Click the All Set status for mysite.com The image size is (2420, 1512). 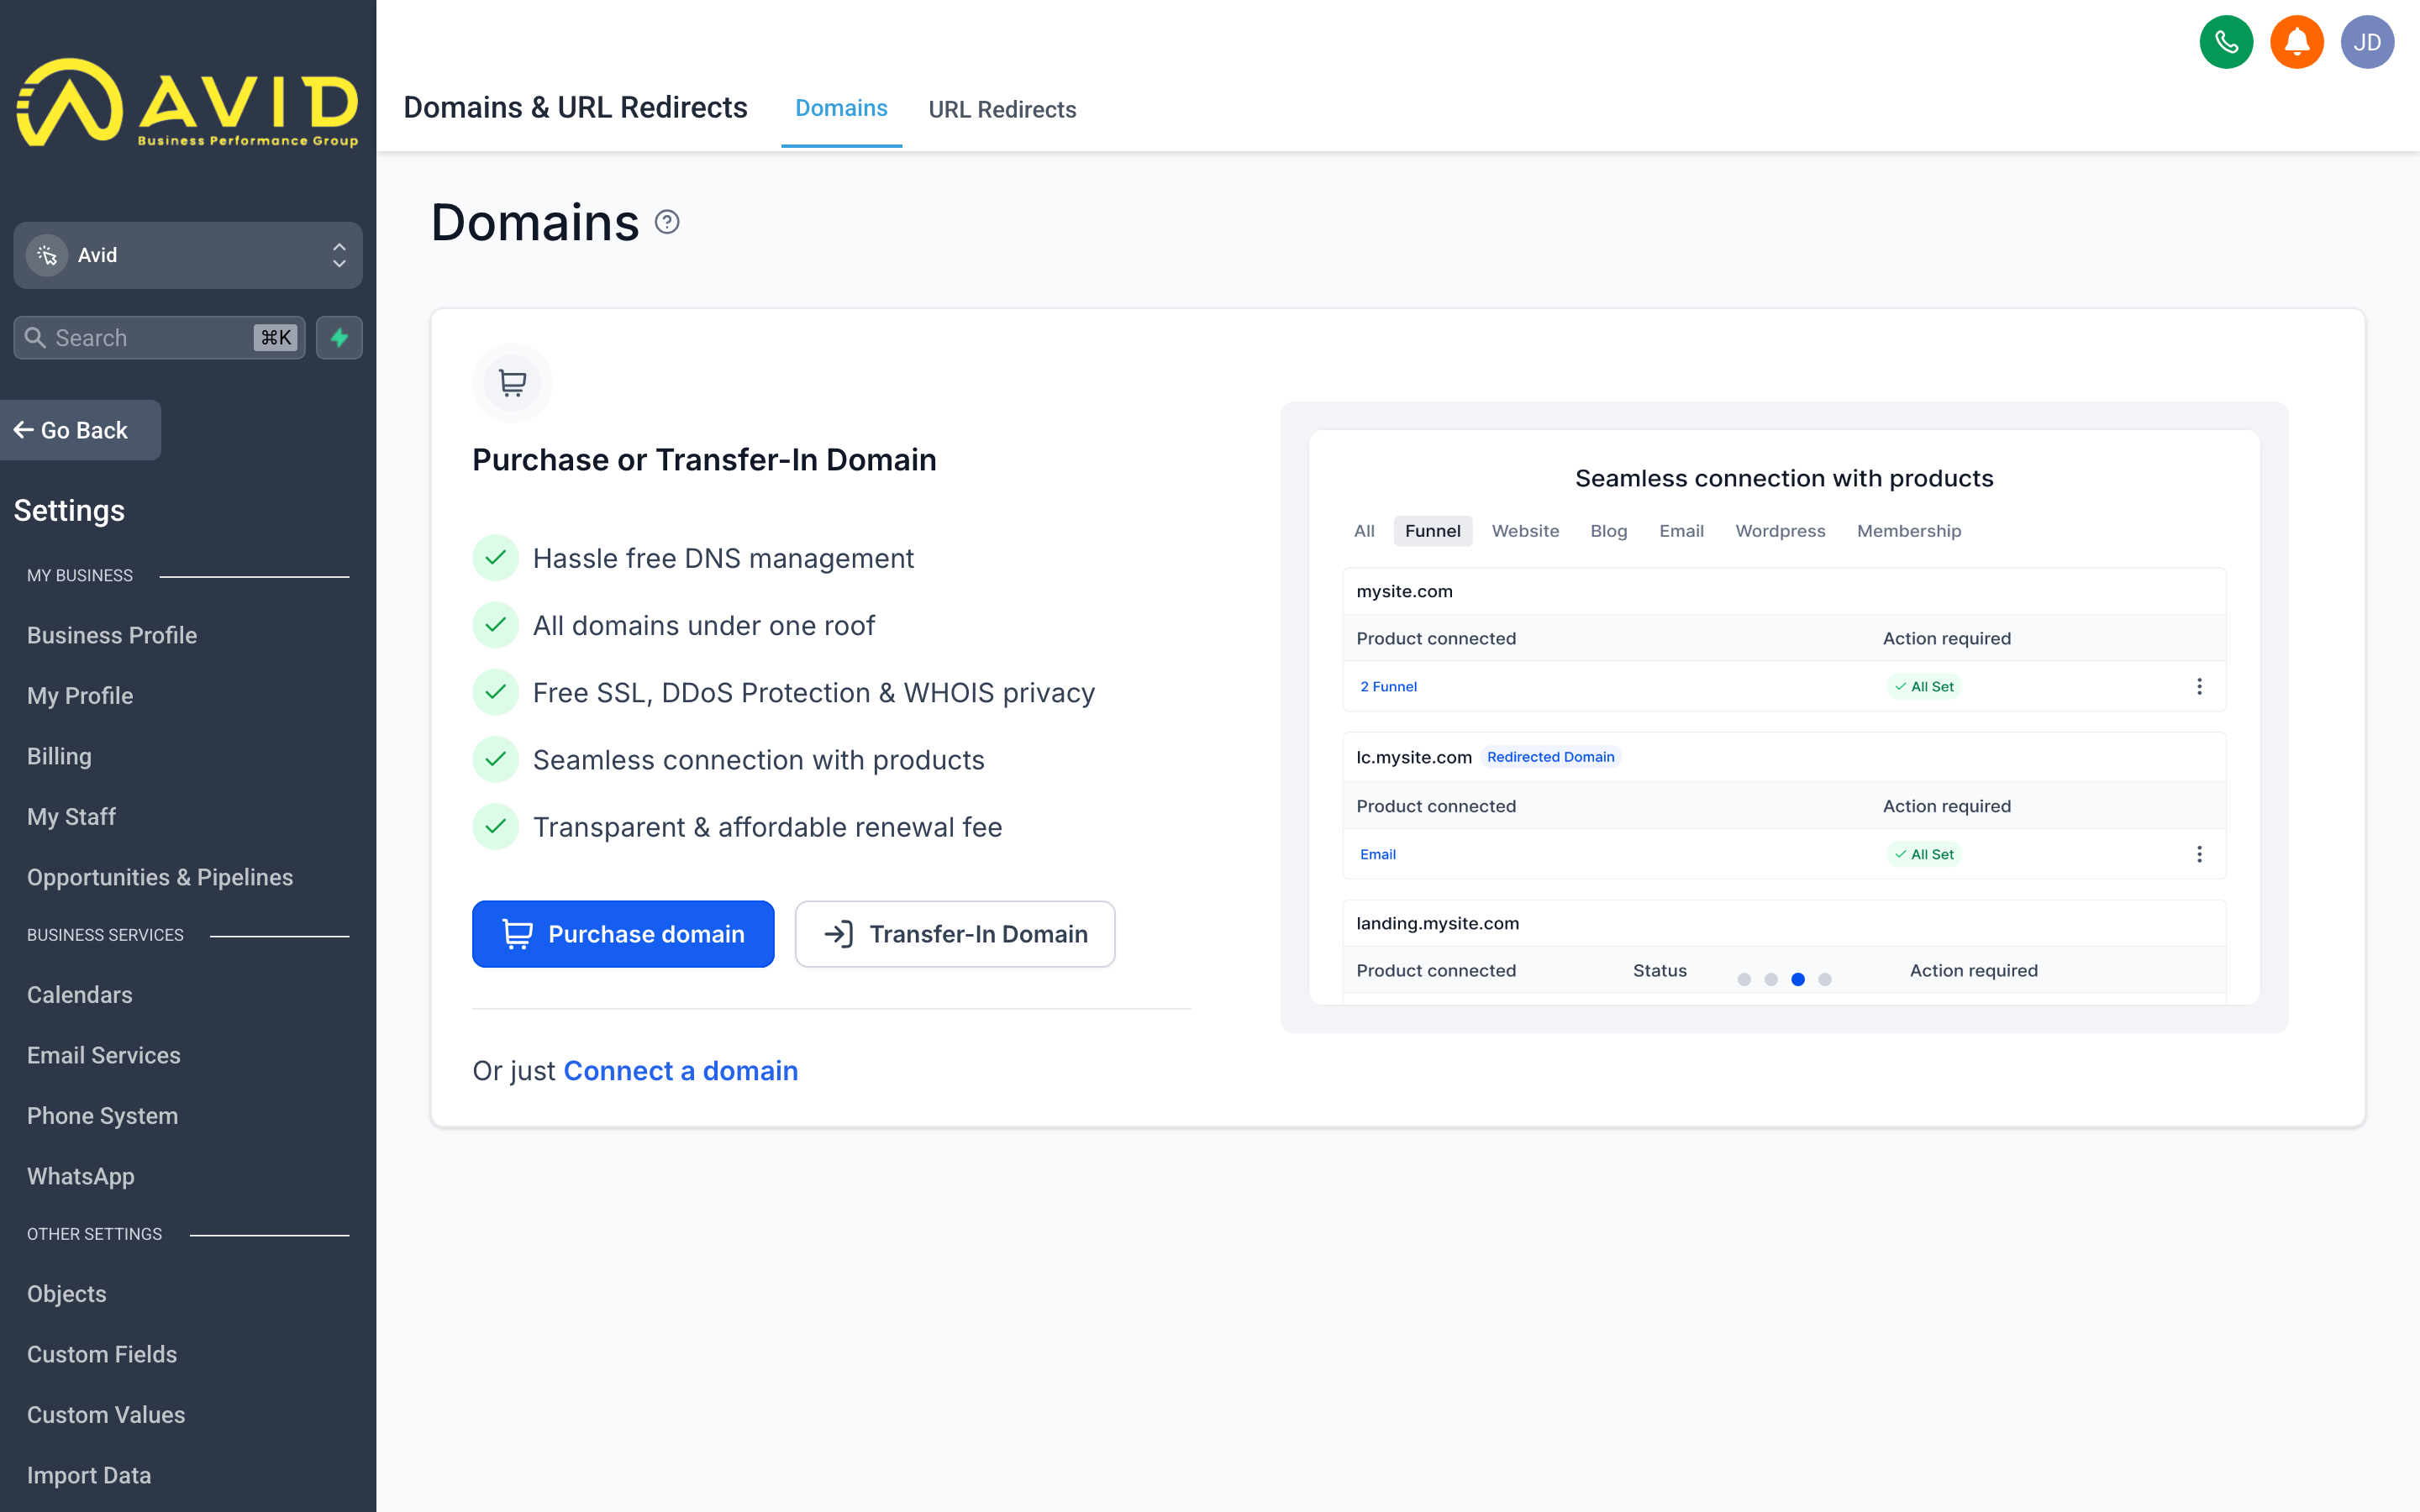[1924, 686]
